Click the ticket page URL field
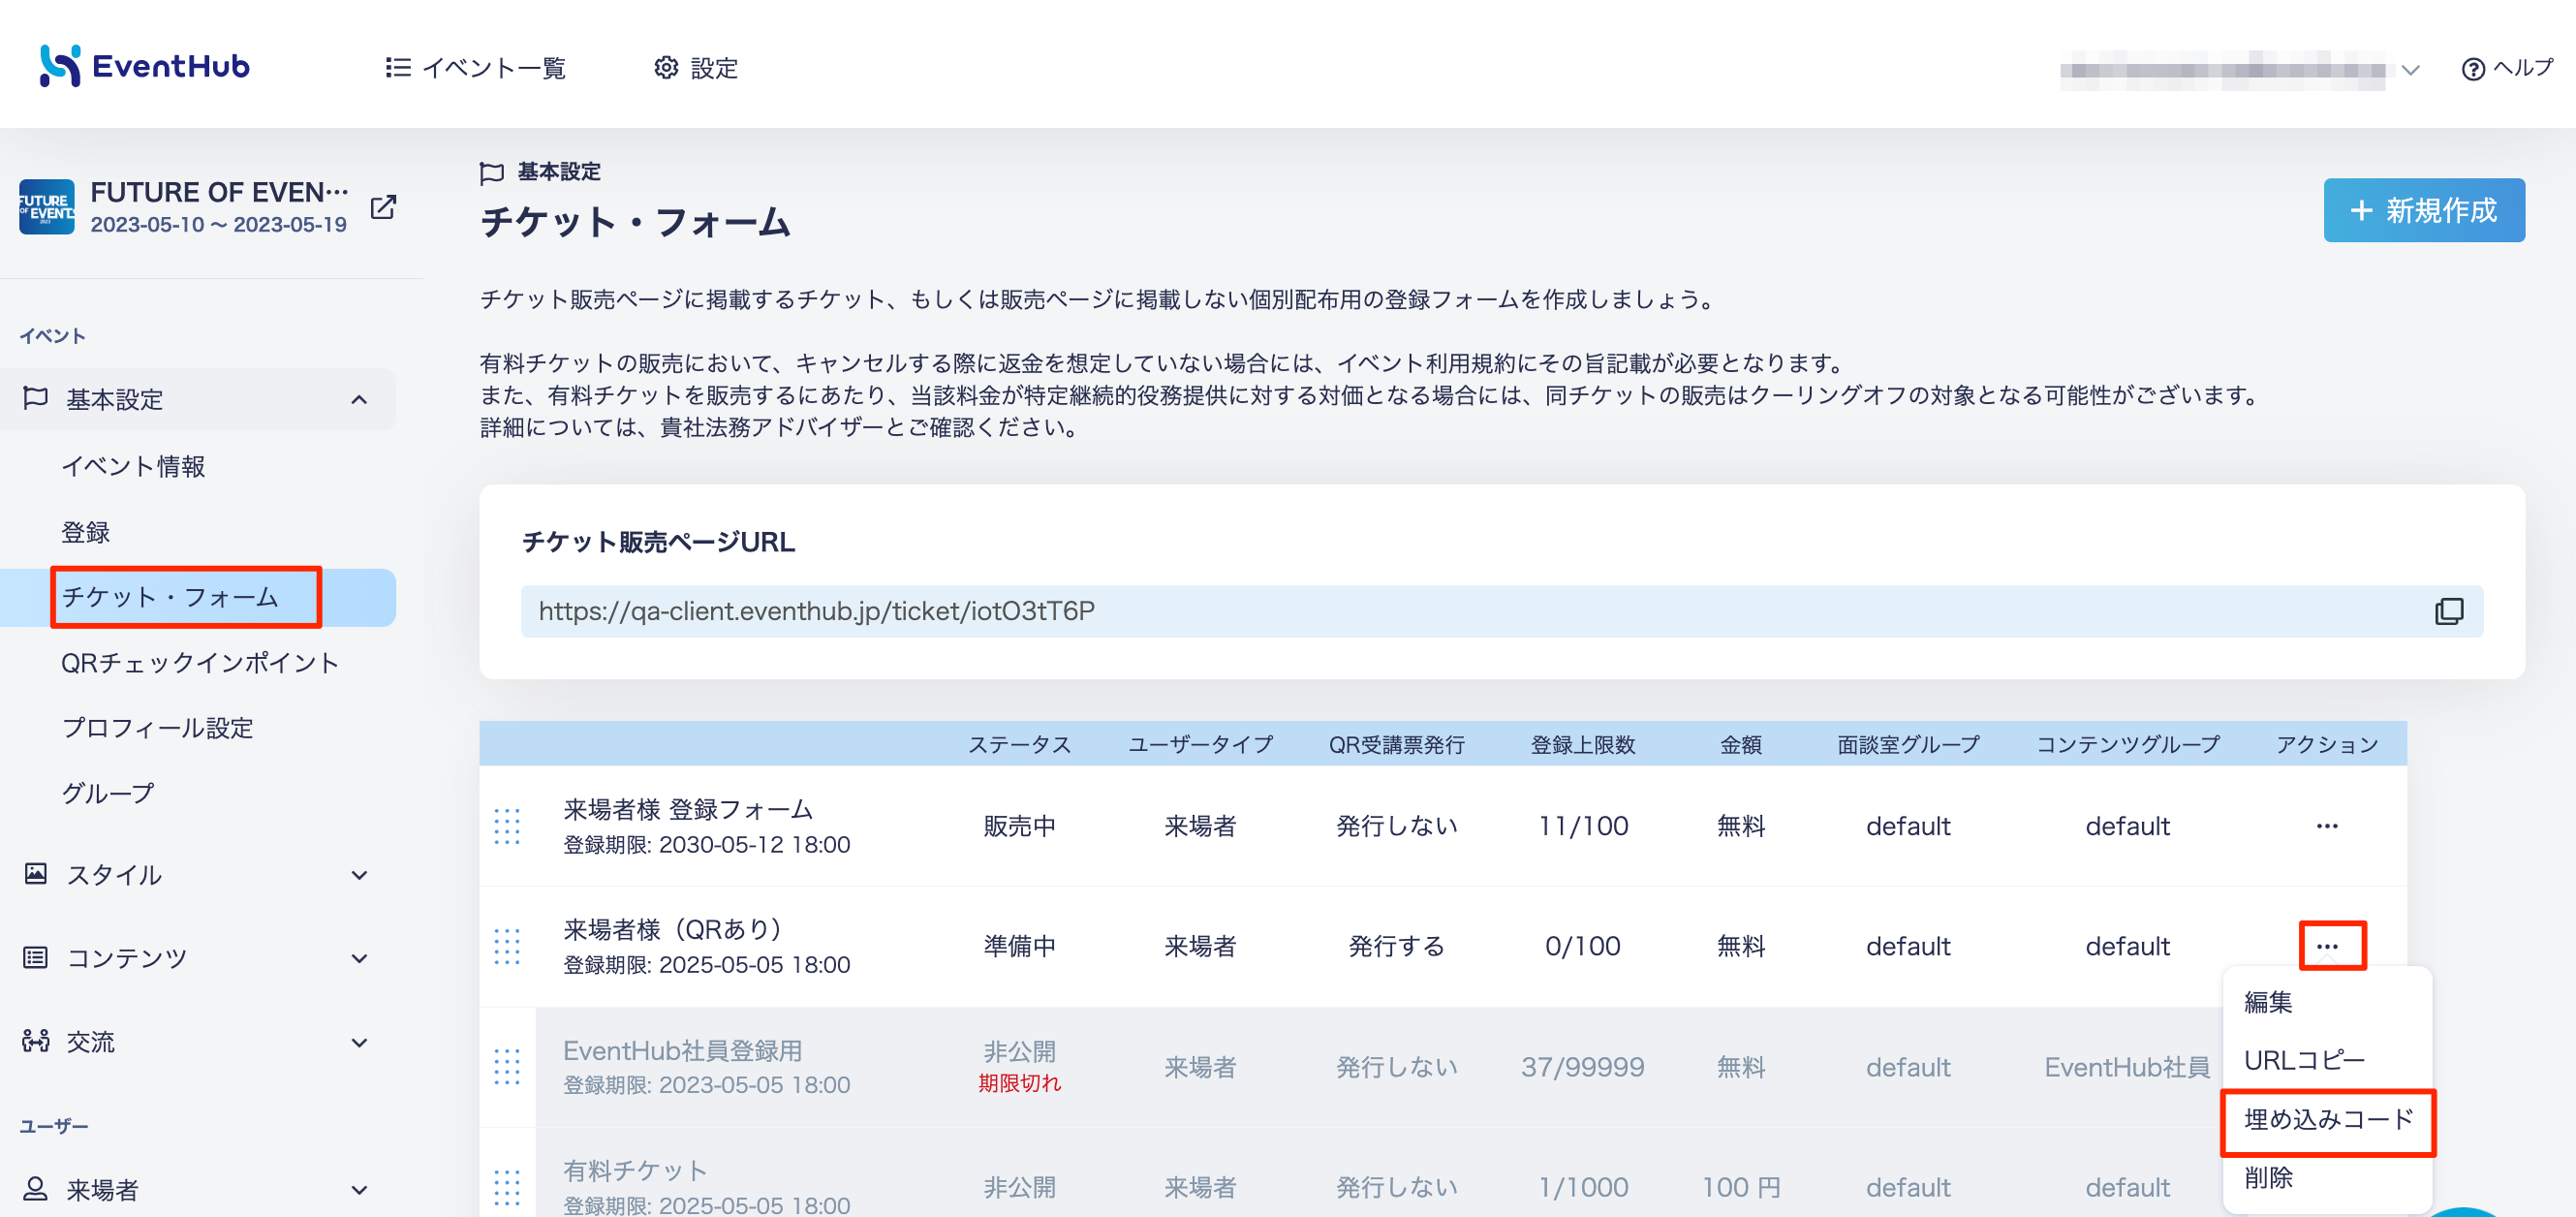Screen dimensions: 2576x1217 [x=1501, y=611]
